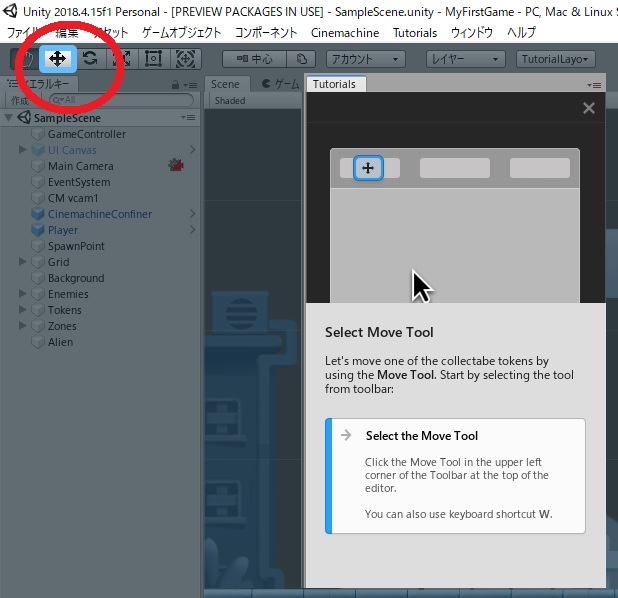Select the combined Transform tool

tap(185, 59)
